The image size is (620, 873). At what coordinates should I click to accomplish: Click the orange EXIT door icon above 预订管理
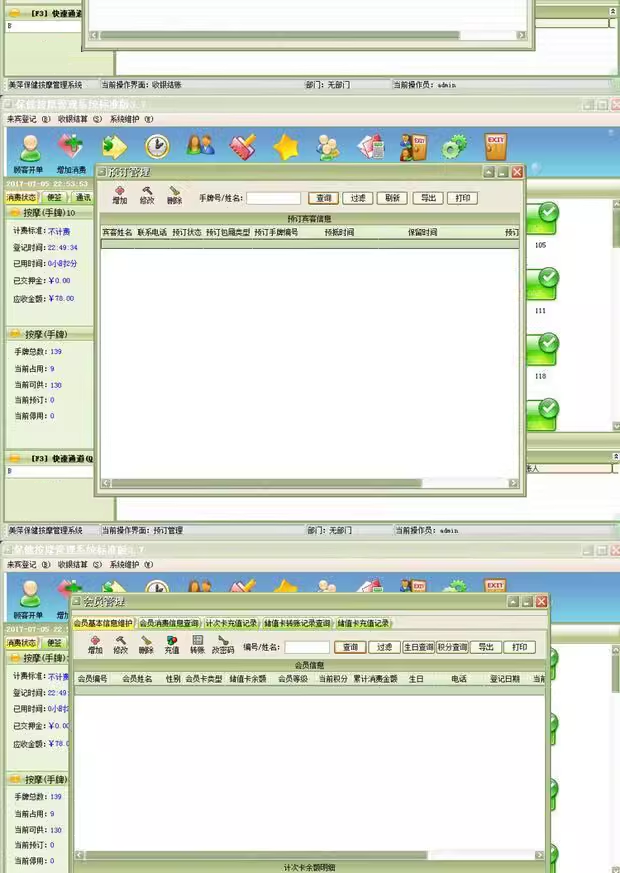(x=495, y=147)
